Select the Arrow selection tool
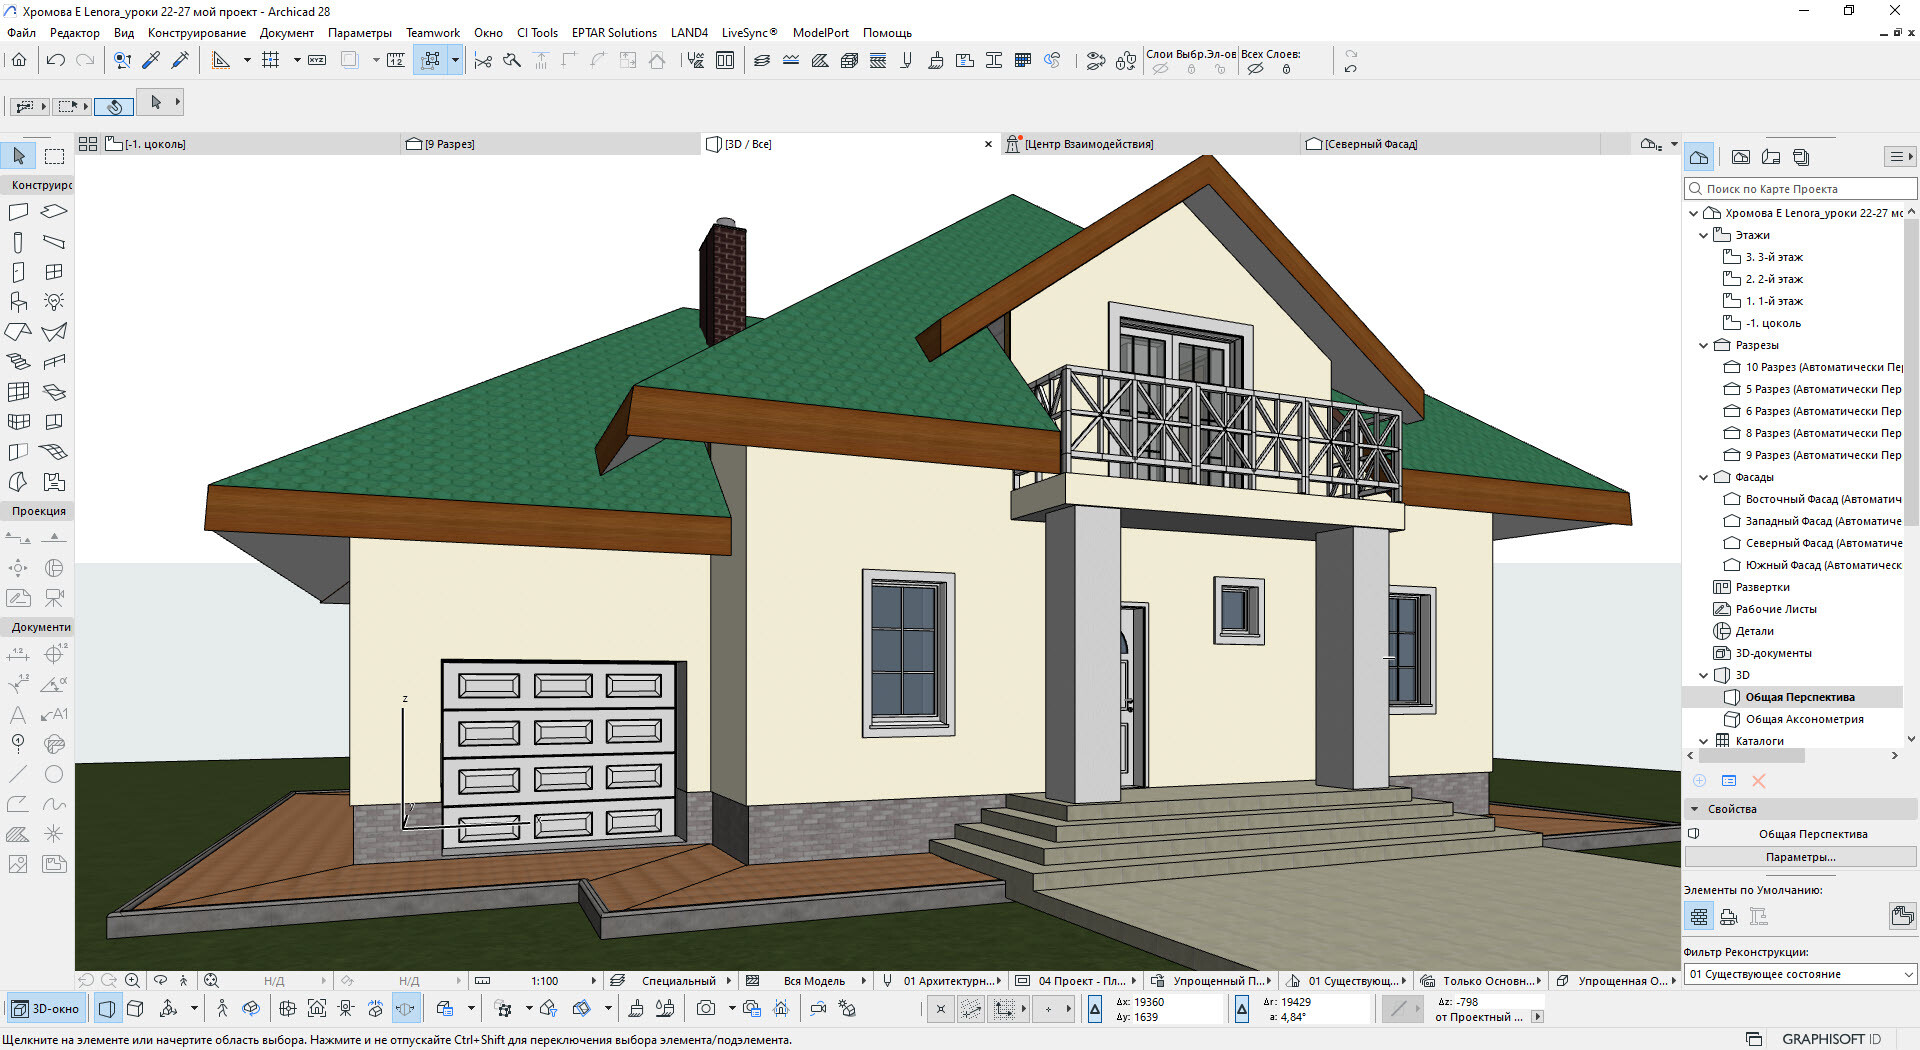Viewport: 1920px width, 1050px height. (19, 156)
